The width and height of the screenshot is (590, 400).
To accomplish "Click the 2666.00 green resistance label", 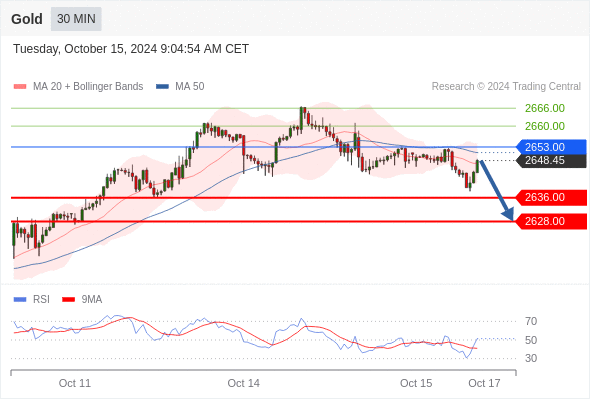I will tap(545, 108).
